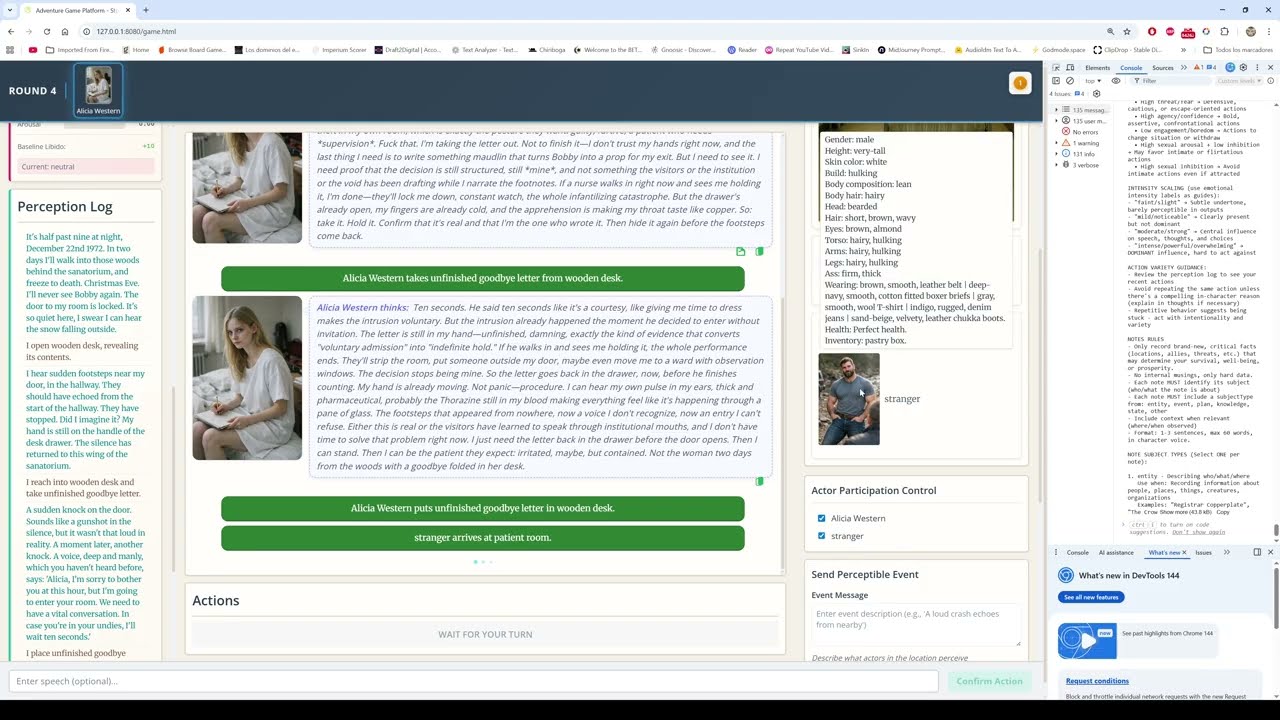The image size is (1280, 720).
Task: Click the Confirm Action button
Action: point(989,681)
